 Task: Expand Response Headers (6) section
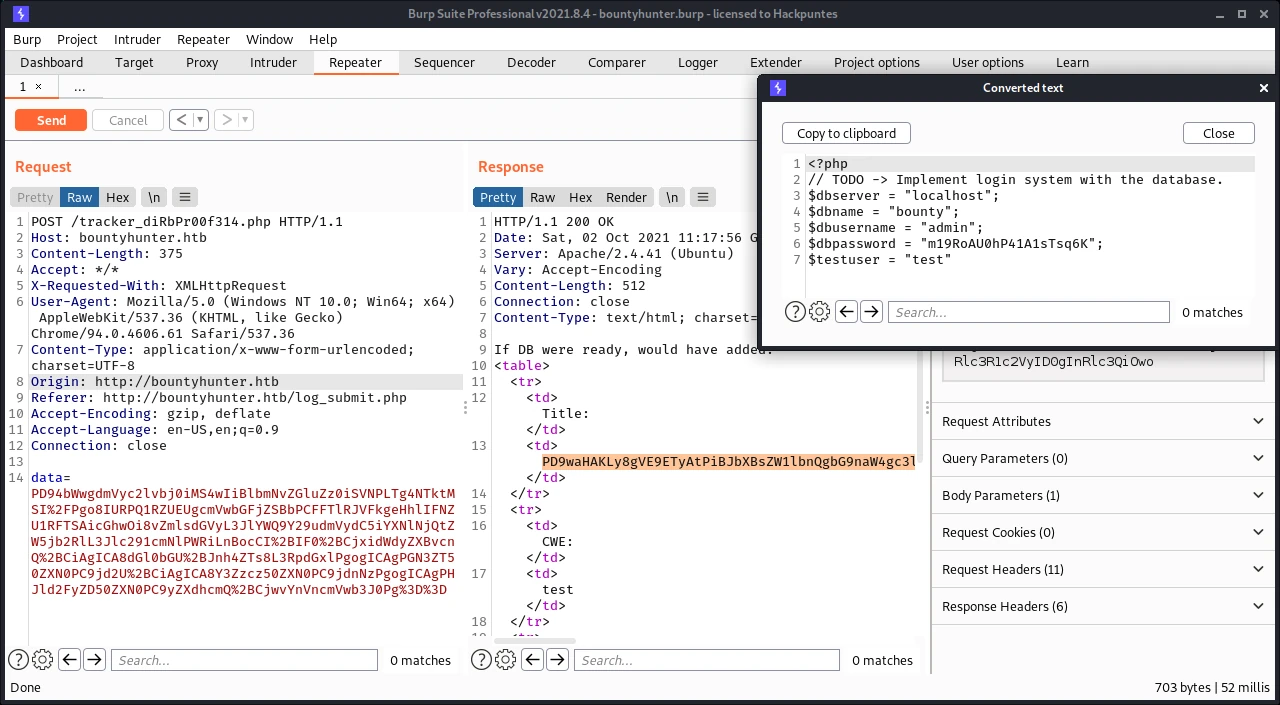(x=1105, y=606)
